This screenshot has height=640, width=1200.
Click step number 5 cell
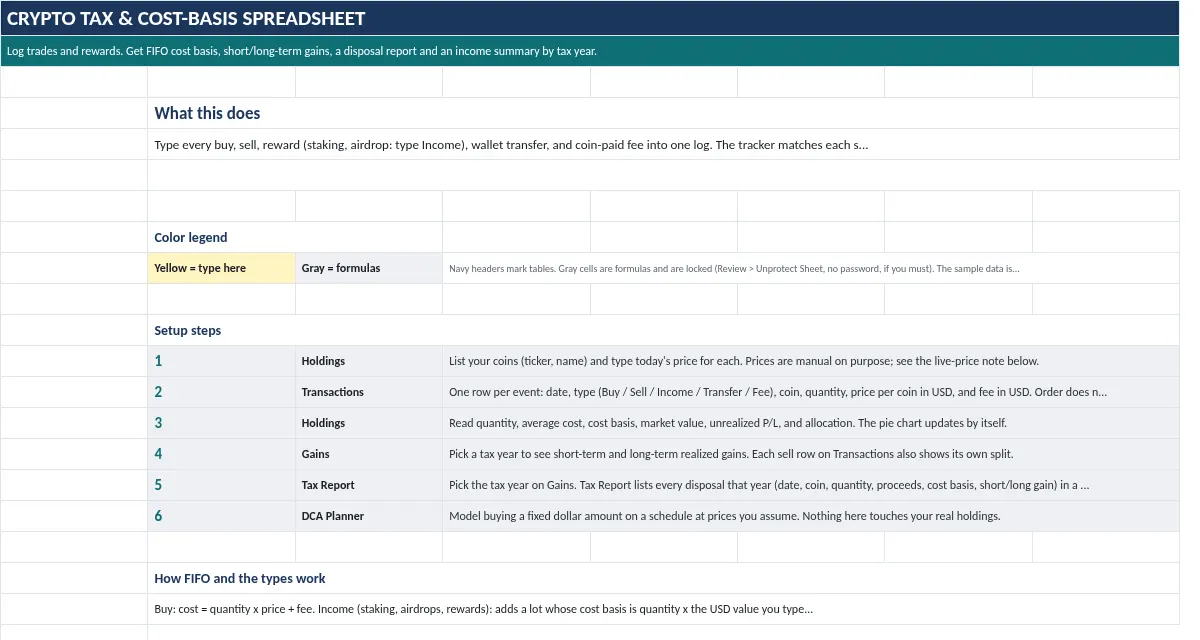click(221, 485)
